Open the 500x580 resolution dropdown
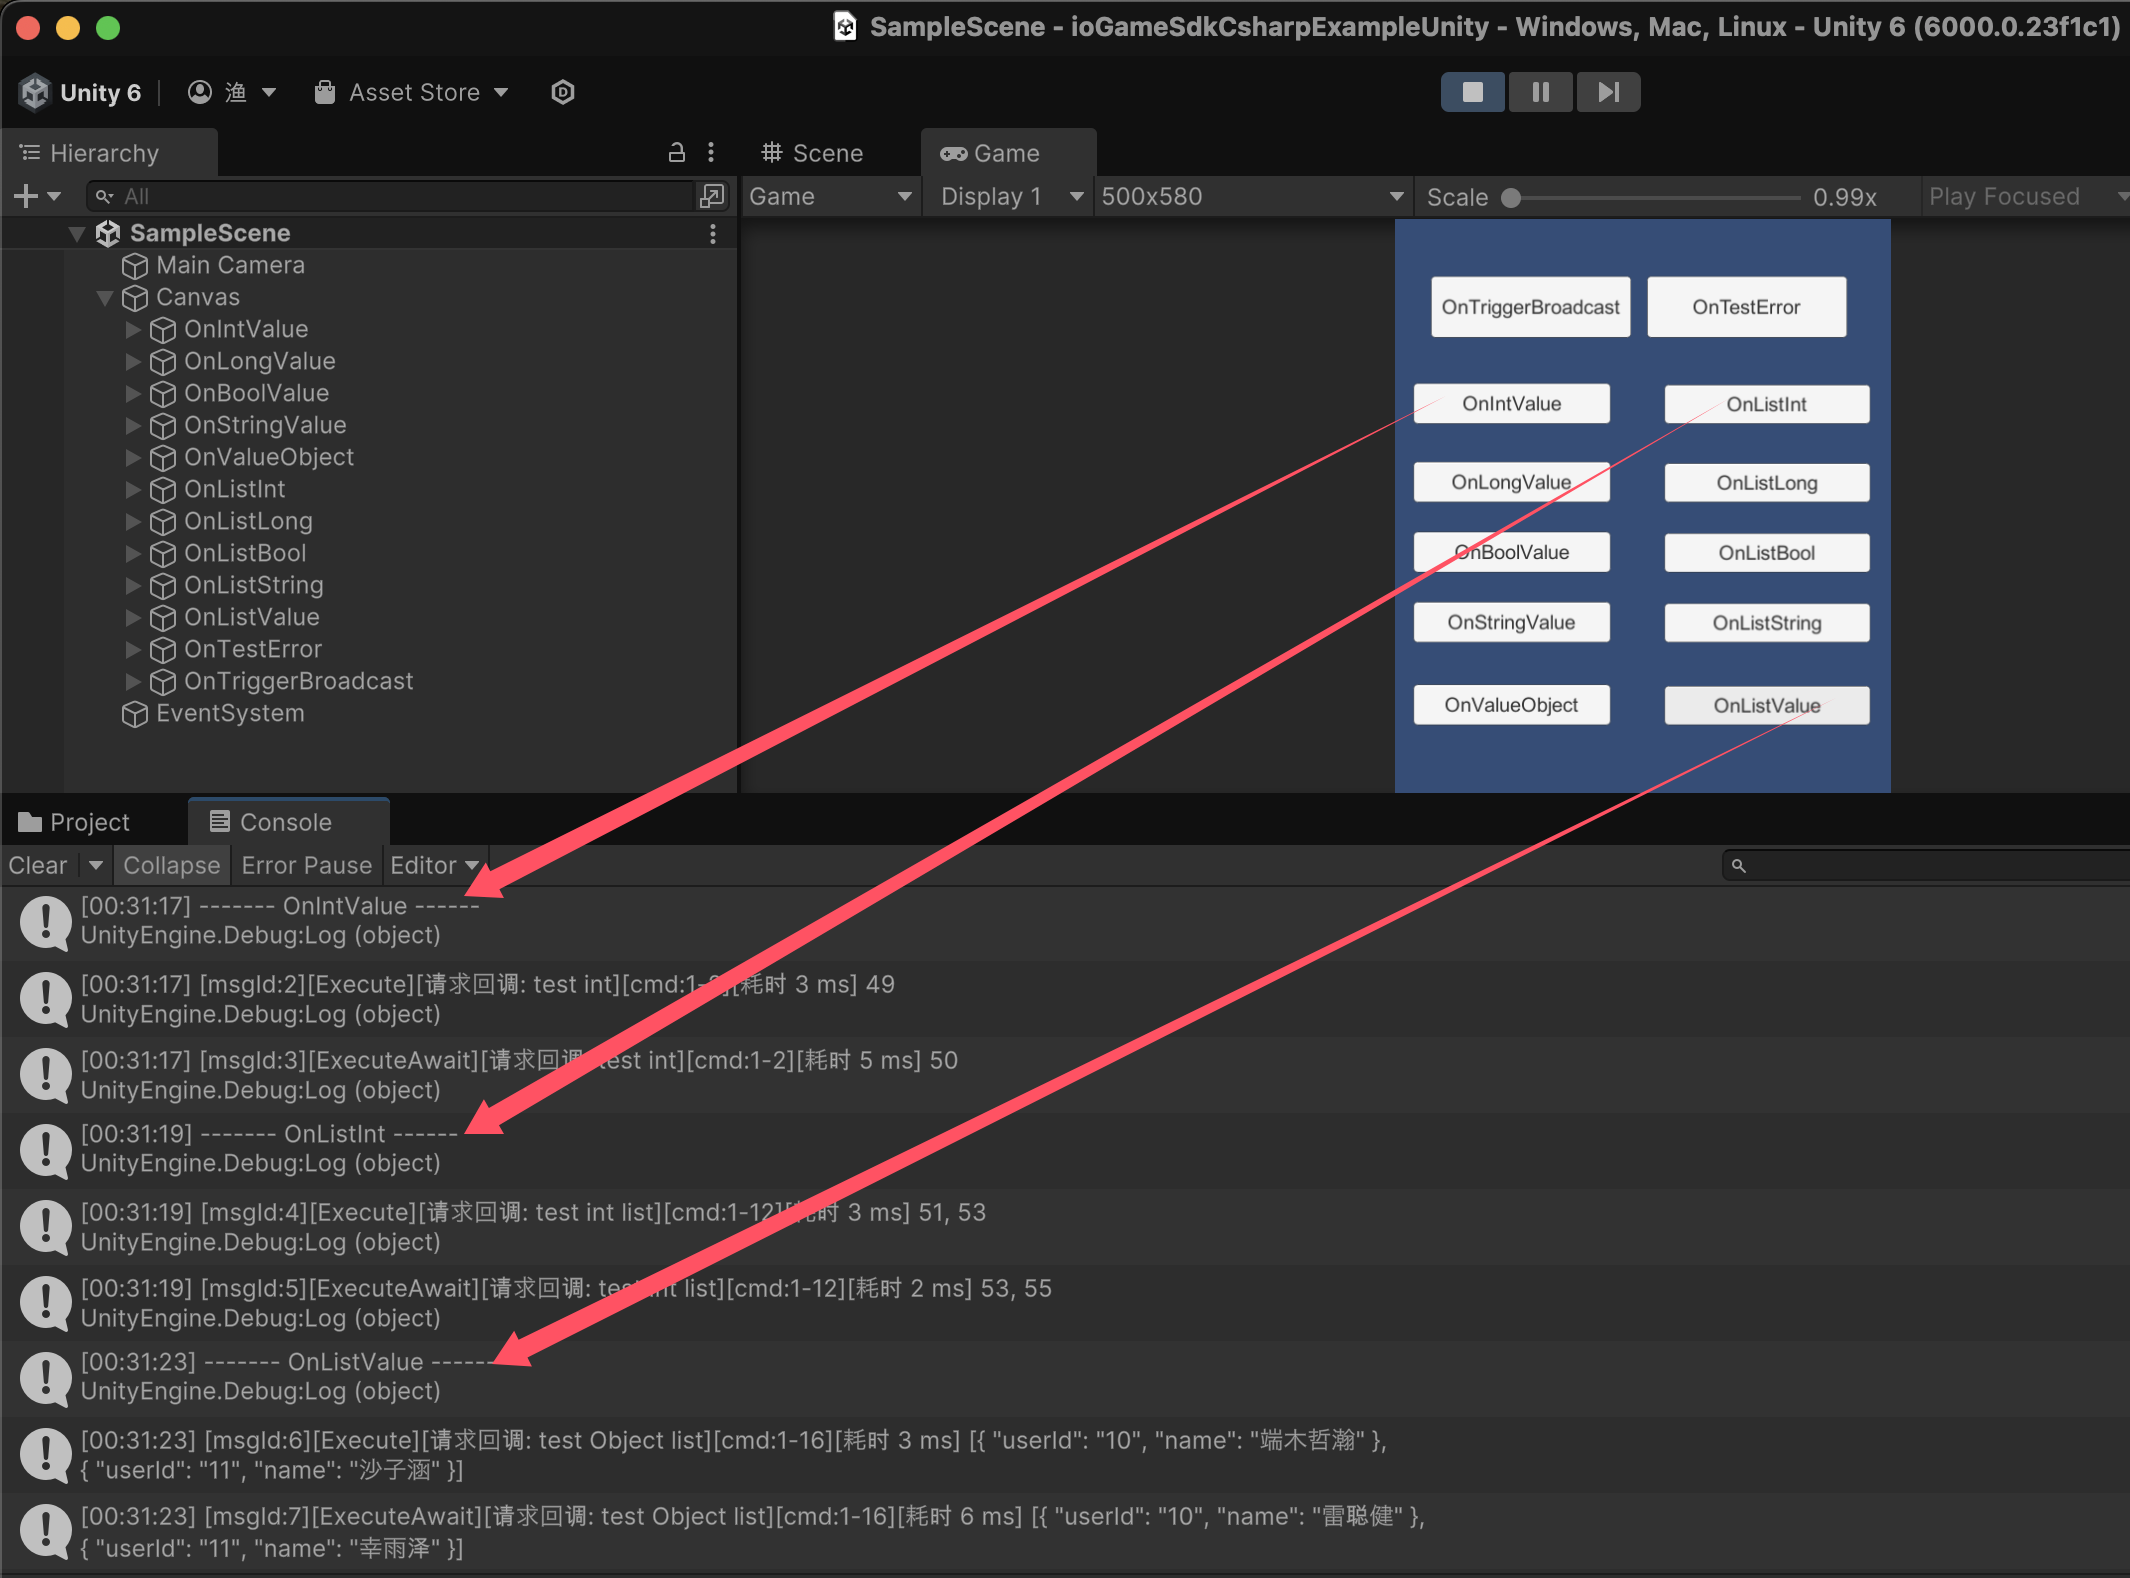The image size is (2130, 1578). pyautogui.click(x=1252, y=197)
